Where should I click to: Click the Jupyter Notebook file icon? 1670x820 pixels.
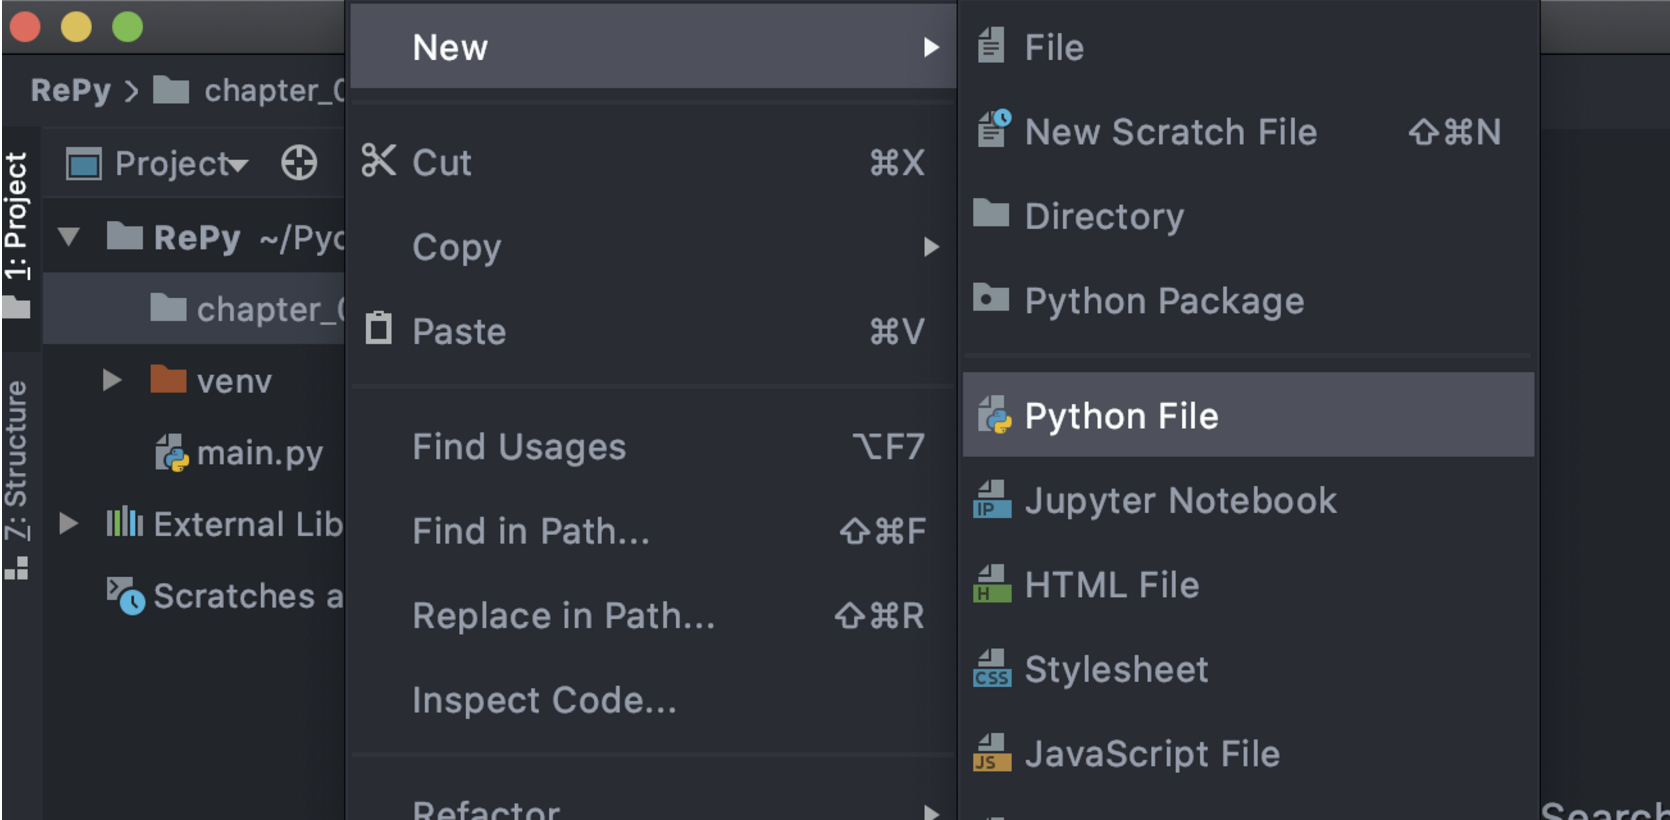pyautogui.click(x=991, y=500)
